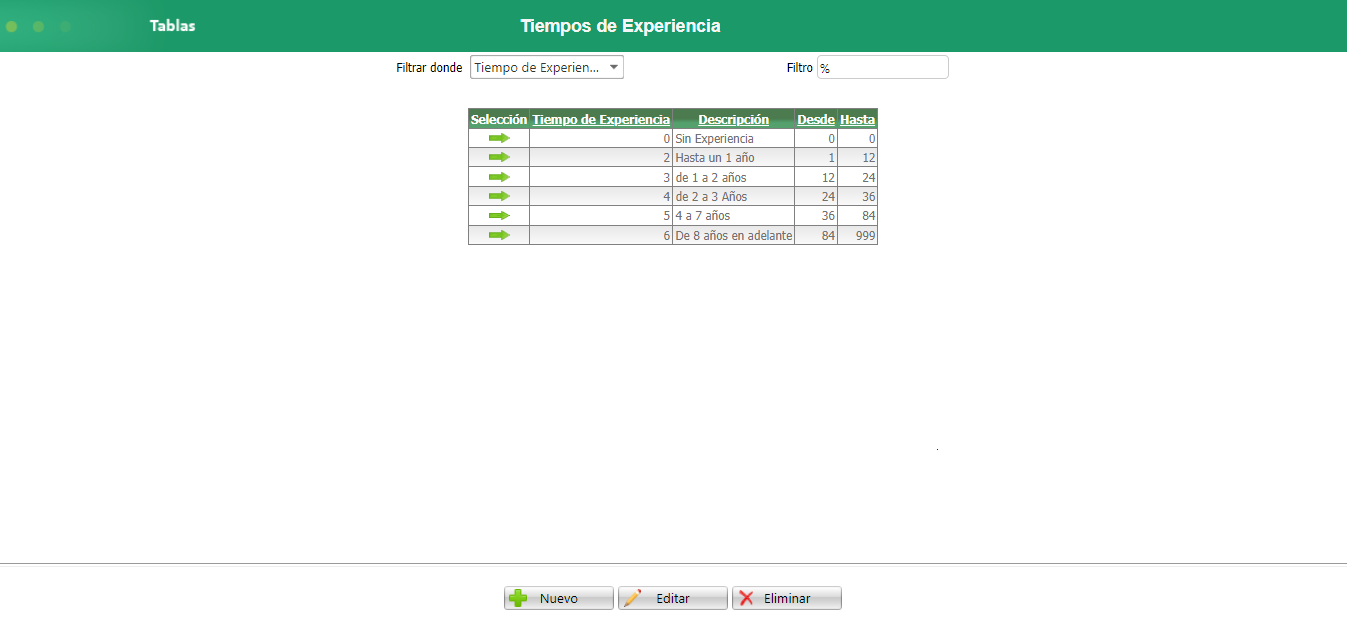Select the green arrow for Sin Experiencia row
Viewport: 1347px width, 637px height.
click(x=498, y=138)
